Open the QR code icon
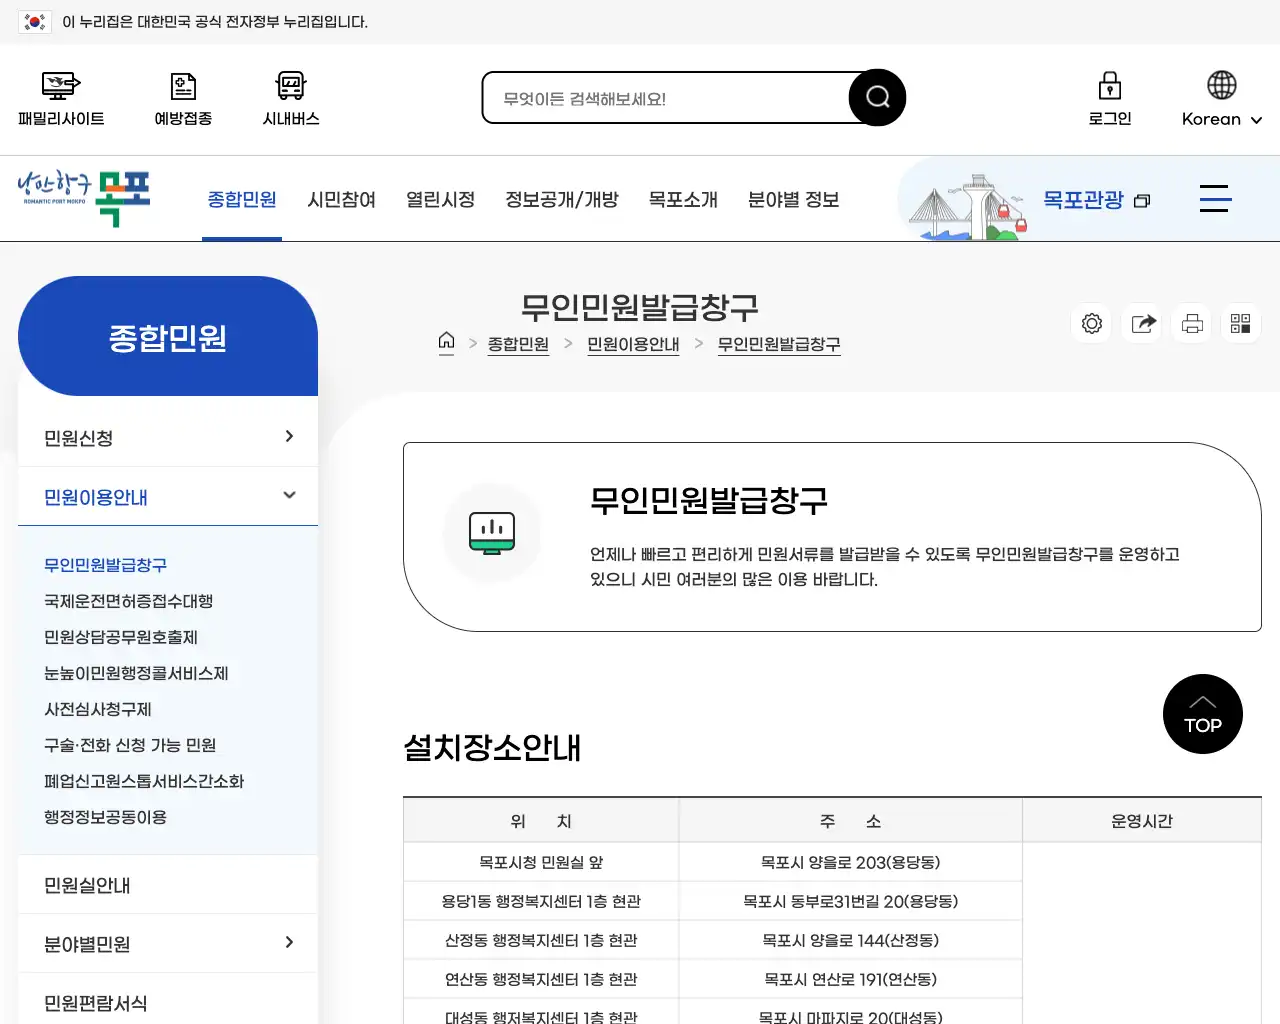Screen dimensions: 1280x1024 pyautogui.click(x=1240, y=323)
